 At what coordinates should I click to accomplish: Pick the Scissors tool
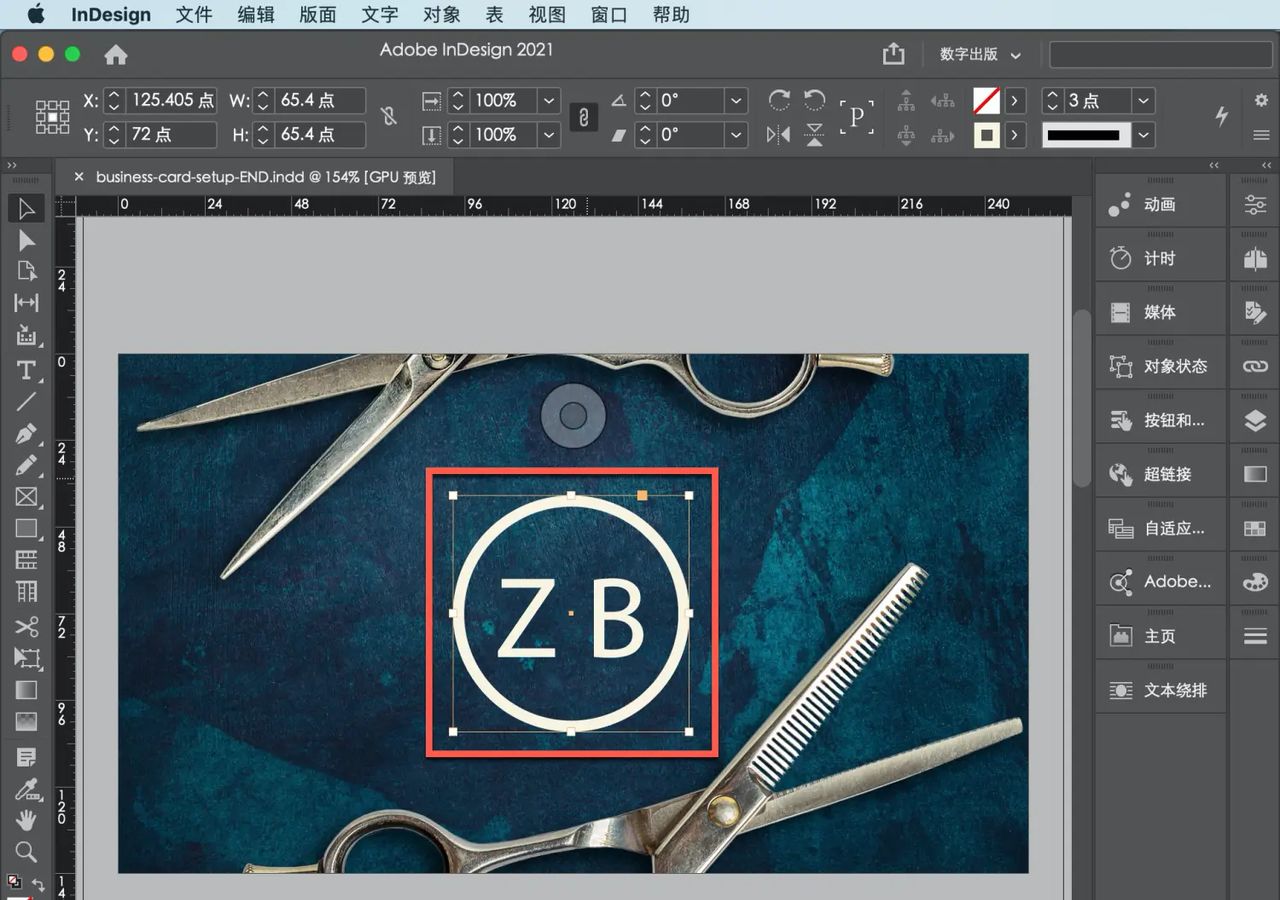click(x=26, y=627)
